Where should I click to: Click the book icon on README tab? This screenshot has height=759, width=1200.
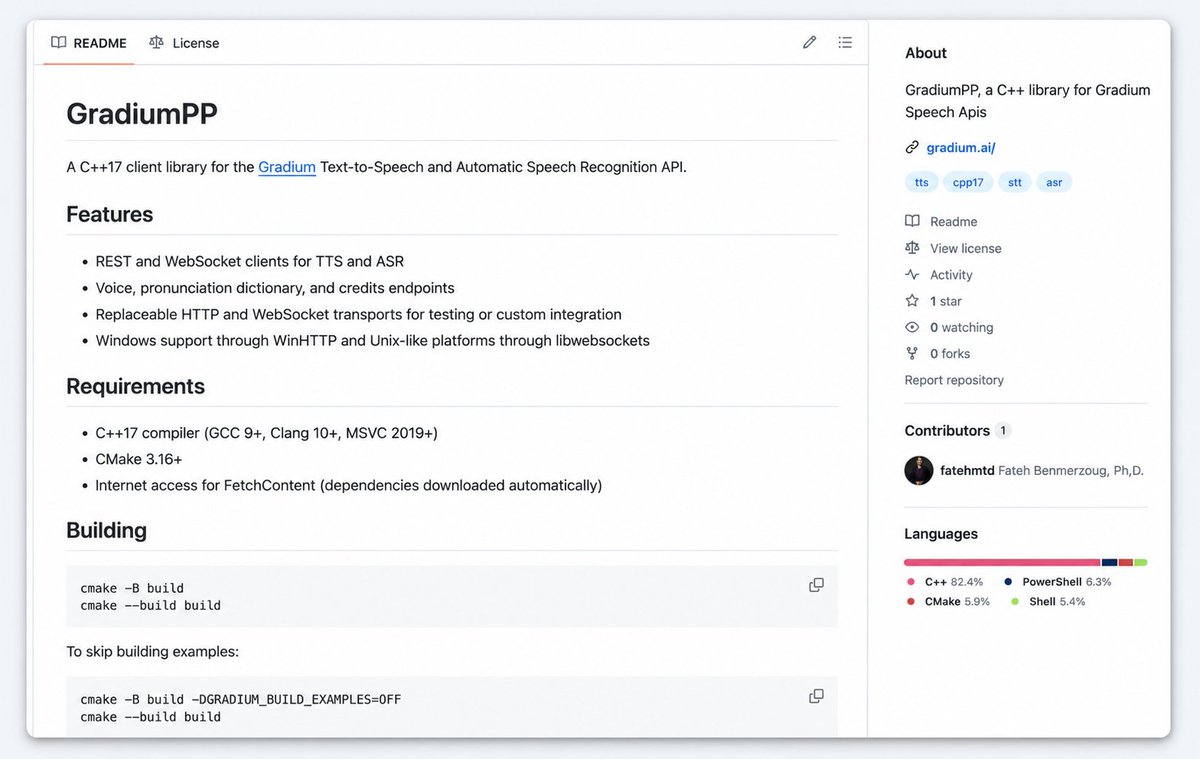[x=59, y=43]
